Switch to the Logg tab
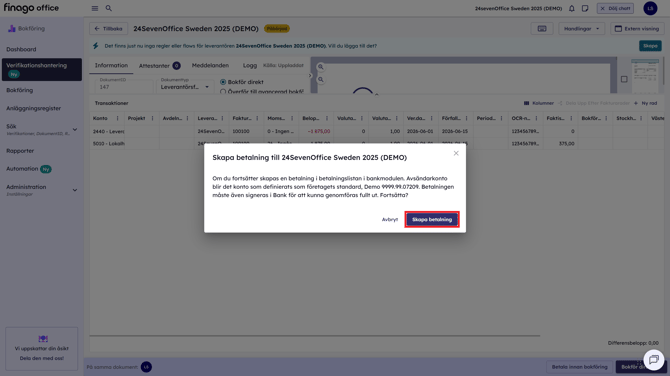The height and width of the screenshot is (376, 670). click(x=250, y=65)
